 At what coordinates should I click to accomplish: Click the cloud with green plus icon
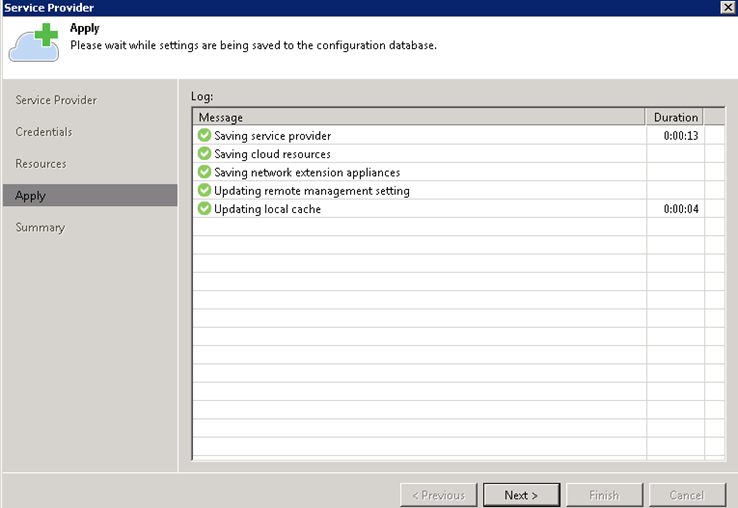(34, 42)
